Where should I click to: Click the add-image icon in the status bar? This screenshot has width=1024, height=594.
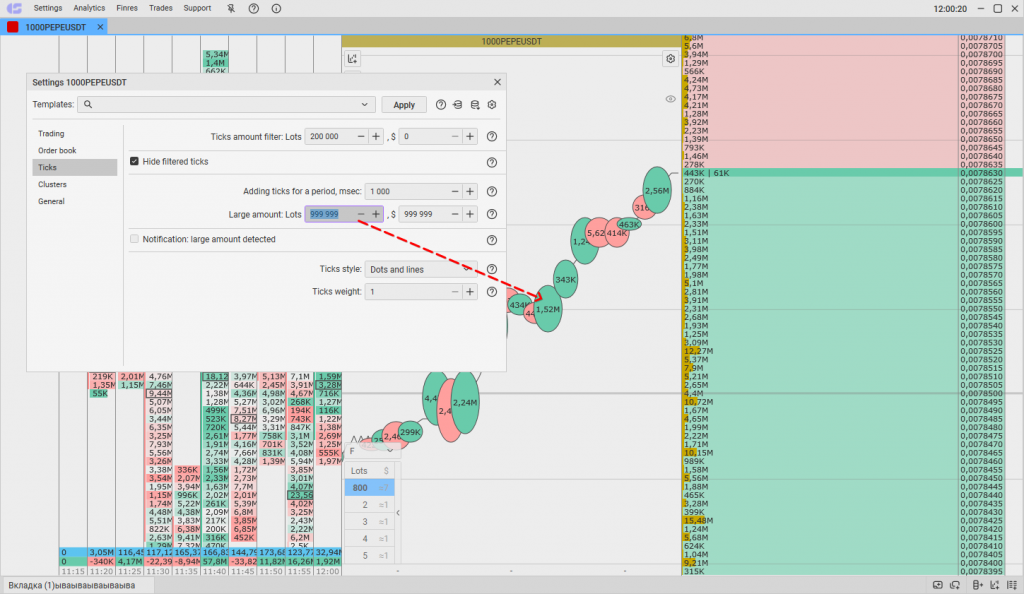coord(938,585)
